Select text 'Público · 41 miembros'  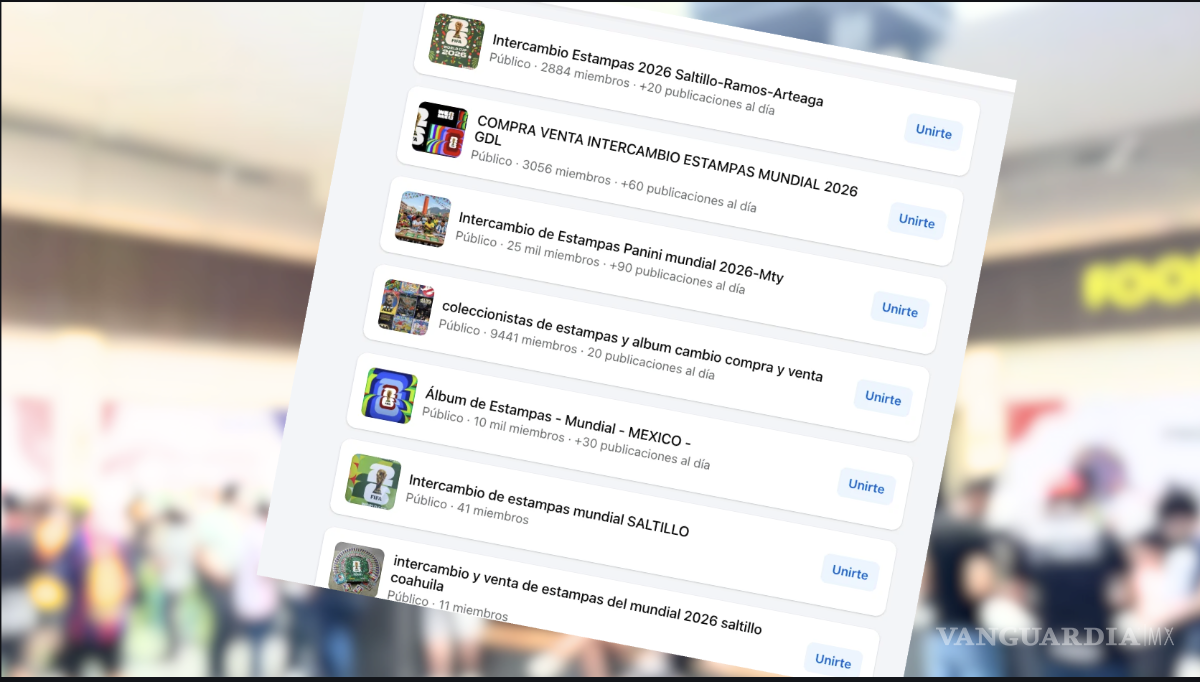466,509
